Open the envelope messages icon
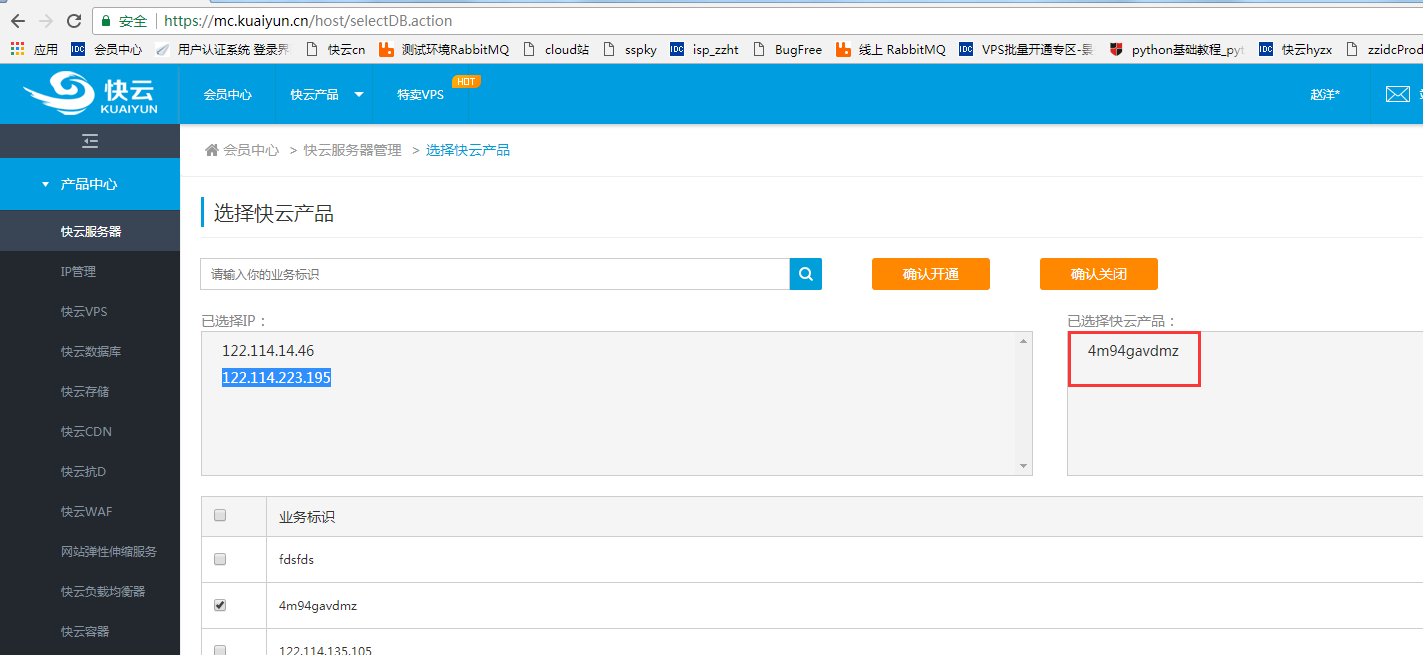 pyautogui.click(x=1397, y=94)
